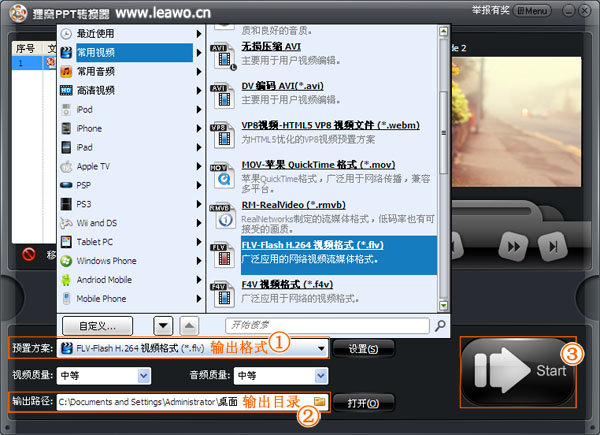Select 无损压缩 AVI format link
The height and width of the screenshot is (435, 600).
click(x=271, y=47)
